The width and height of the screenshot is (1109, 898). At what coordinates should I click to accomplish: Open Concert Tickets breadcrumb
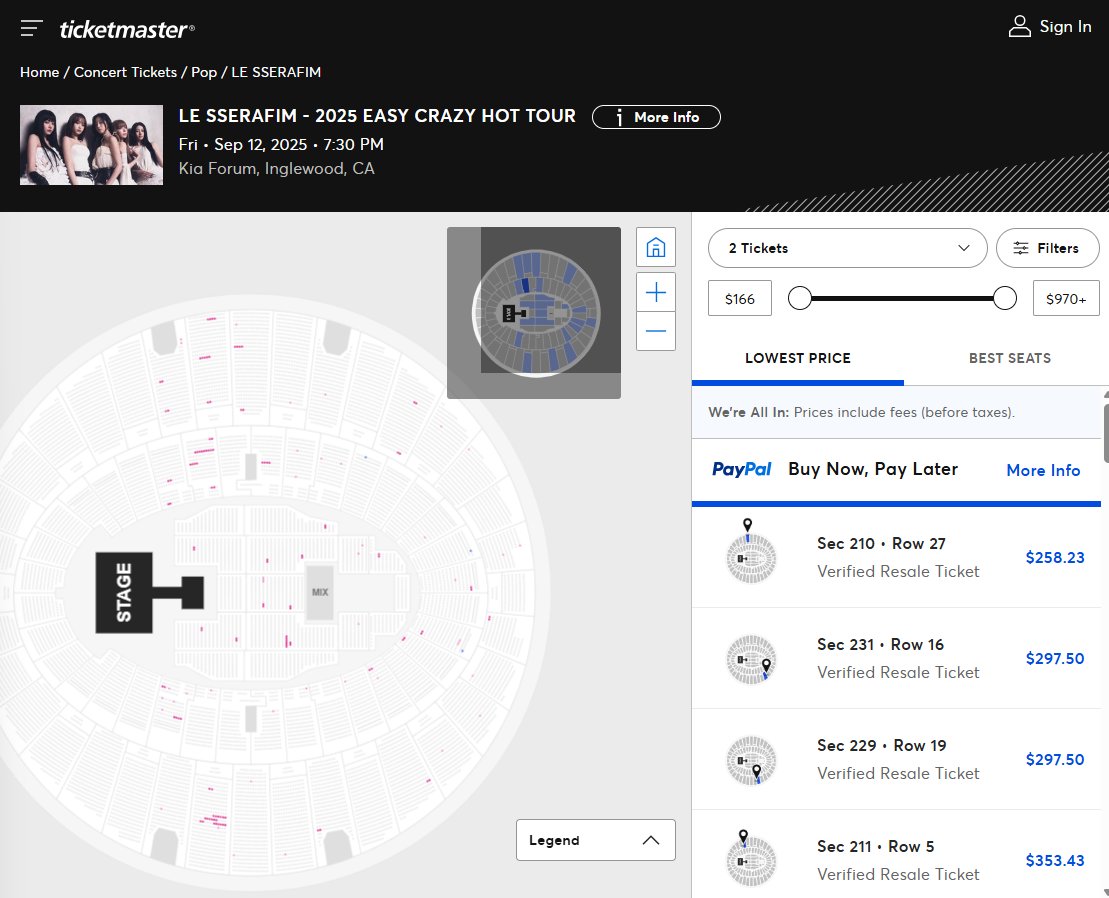125,72
